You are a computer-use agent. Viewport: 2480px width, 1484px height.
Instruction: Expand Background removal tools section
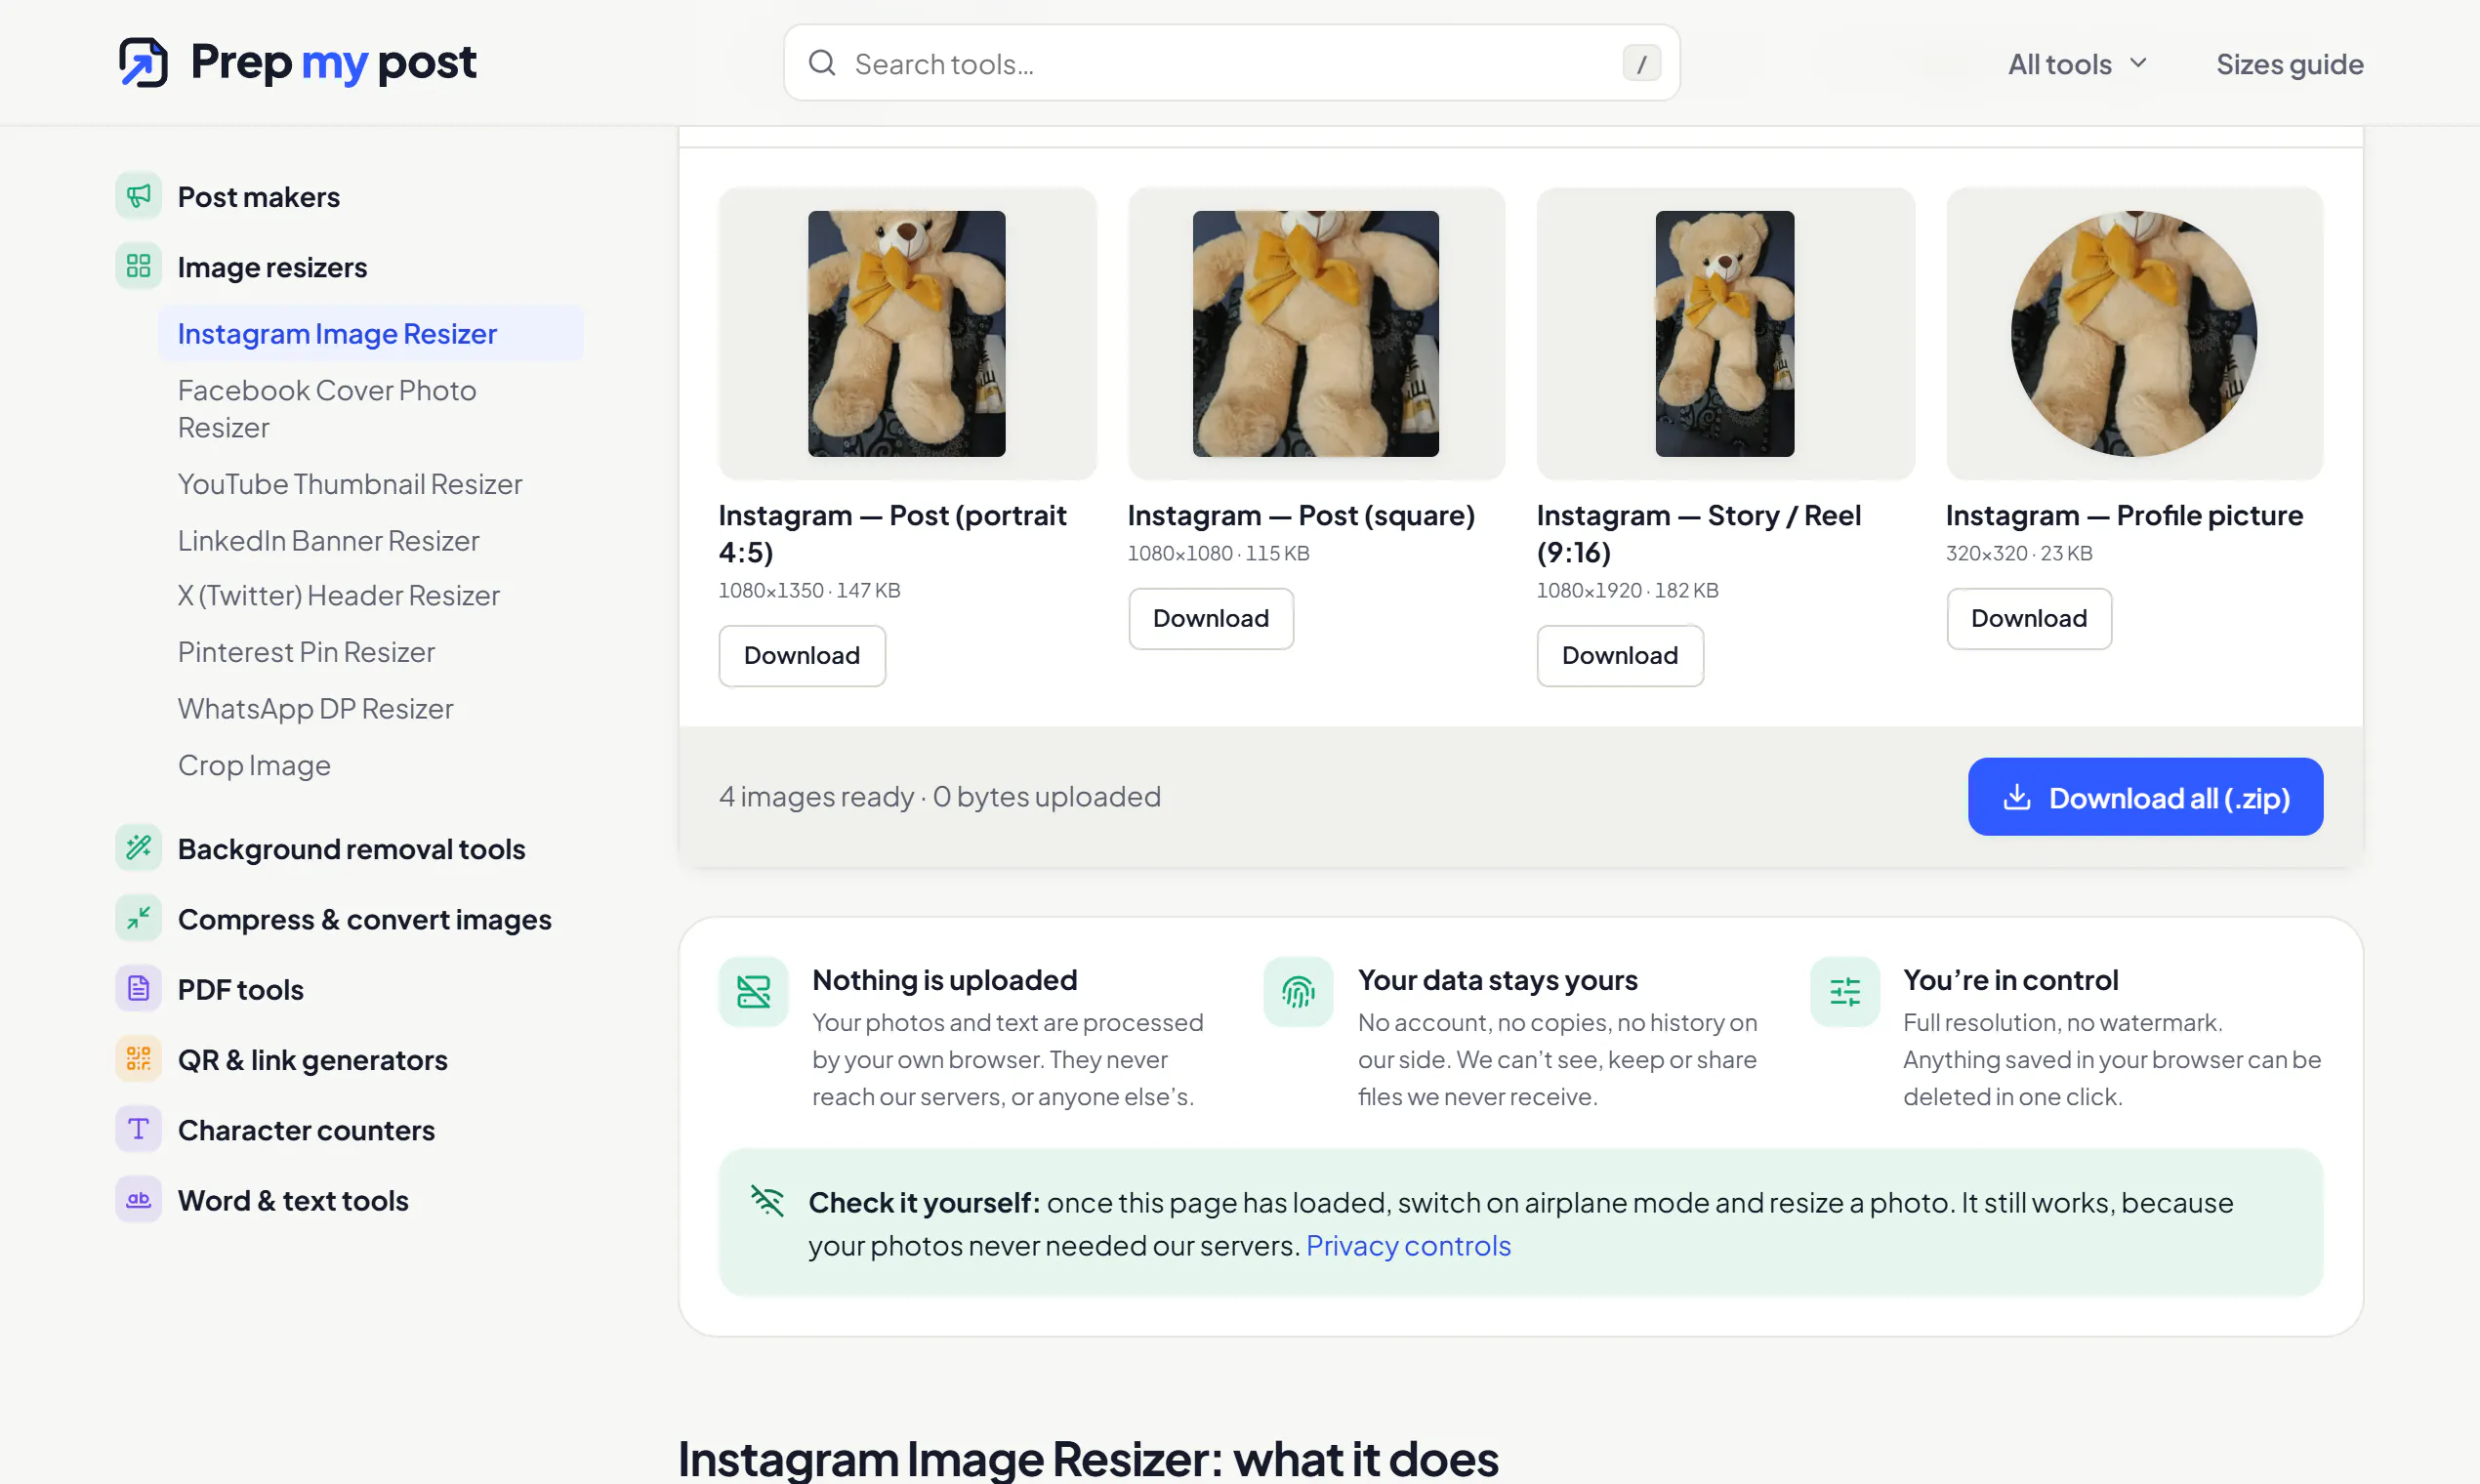[351, 848]
